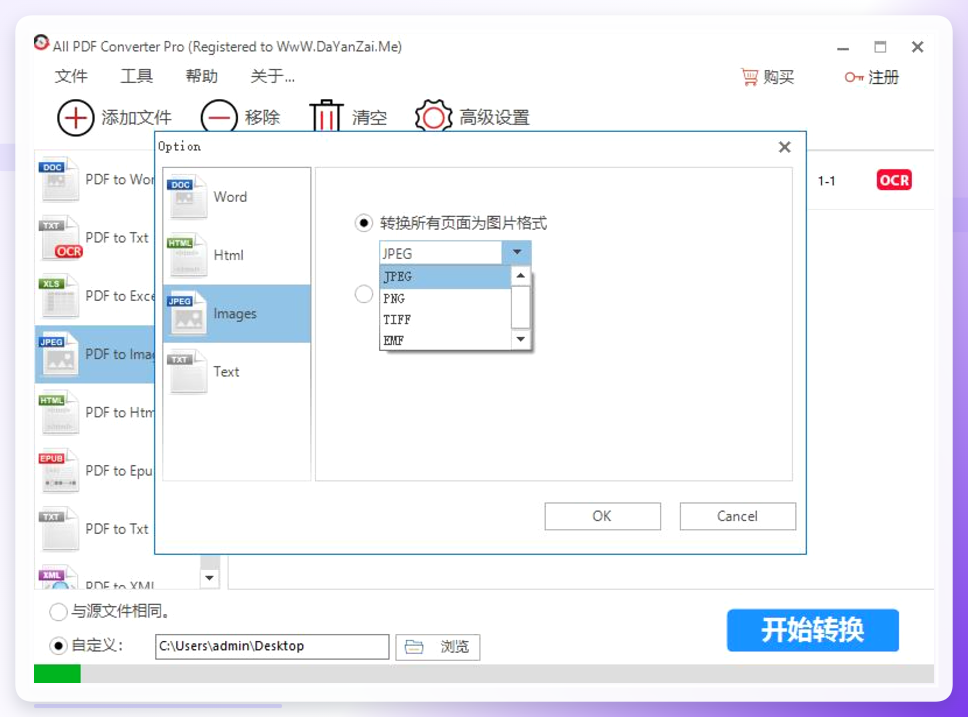The height and width of the screenshot is (717, 968).
Task: Select the second unlabeled radio option
Action: click(x=364, y=294)
